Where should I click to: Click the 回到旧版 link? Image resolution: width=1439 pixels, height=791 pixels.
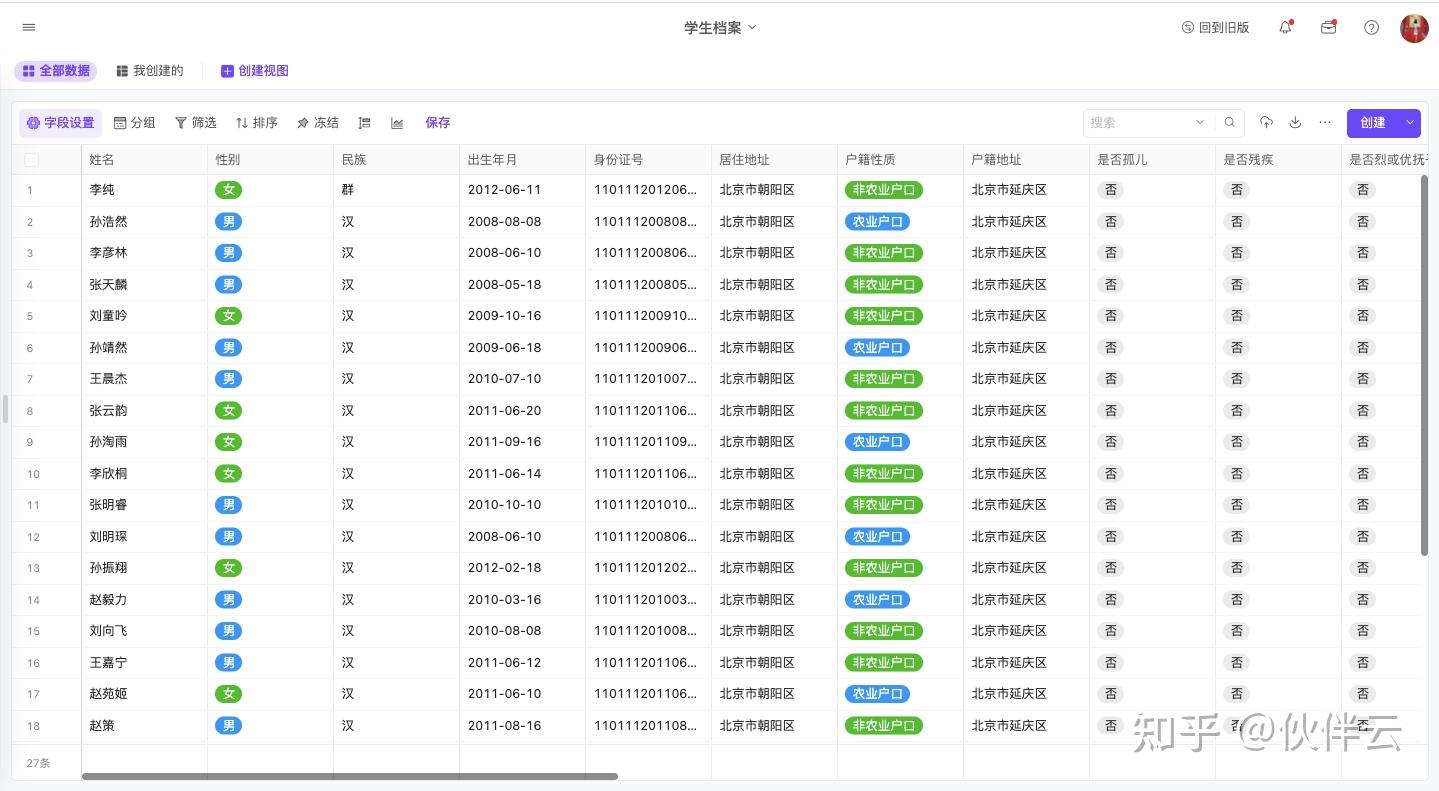(x=1216, y=28)
